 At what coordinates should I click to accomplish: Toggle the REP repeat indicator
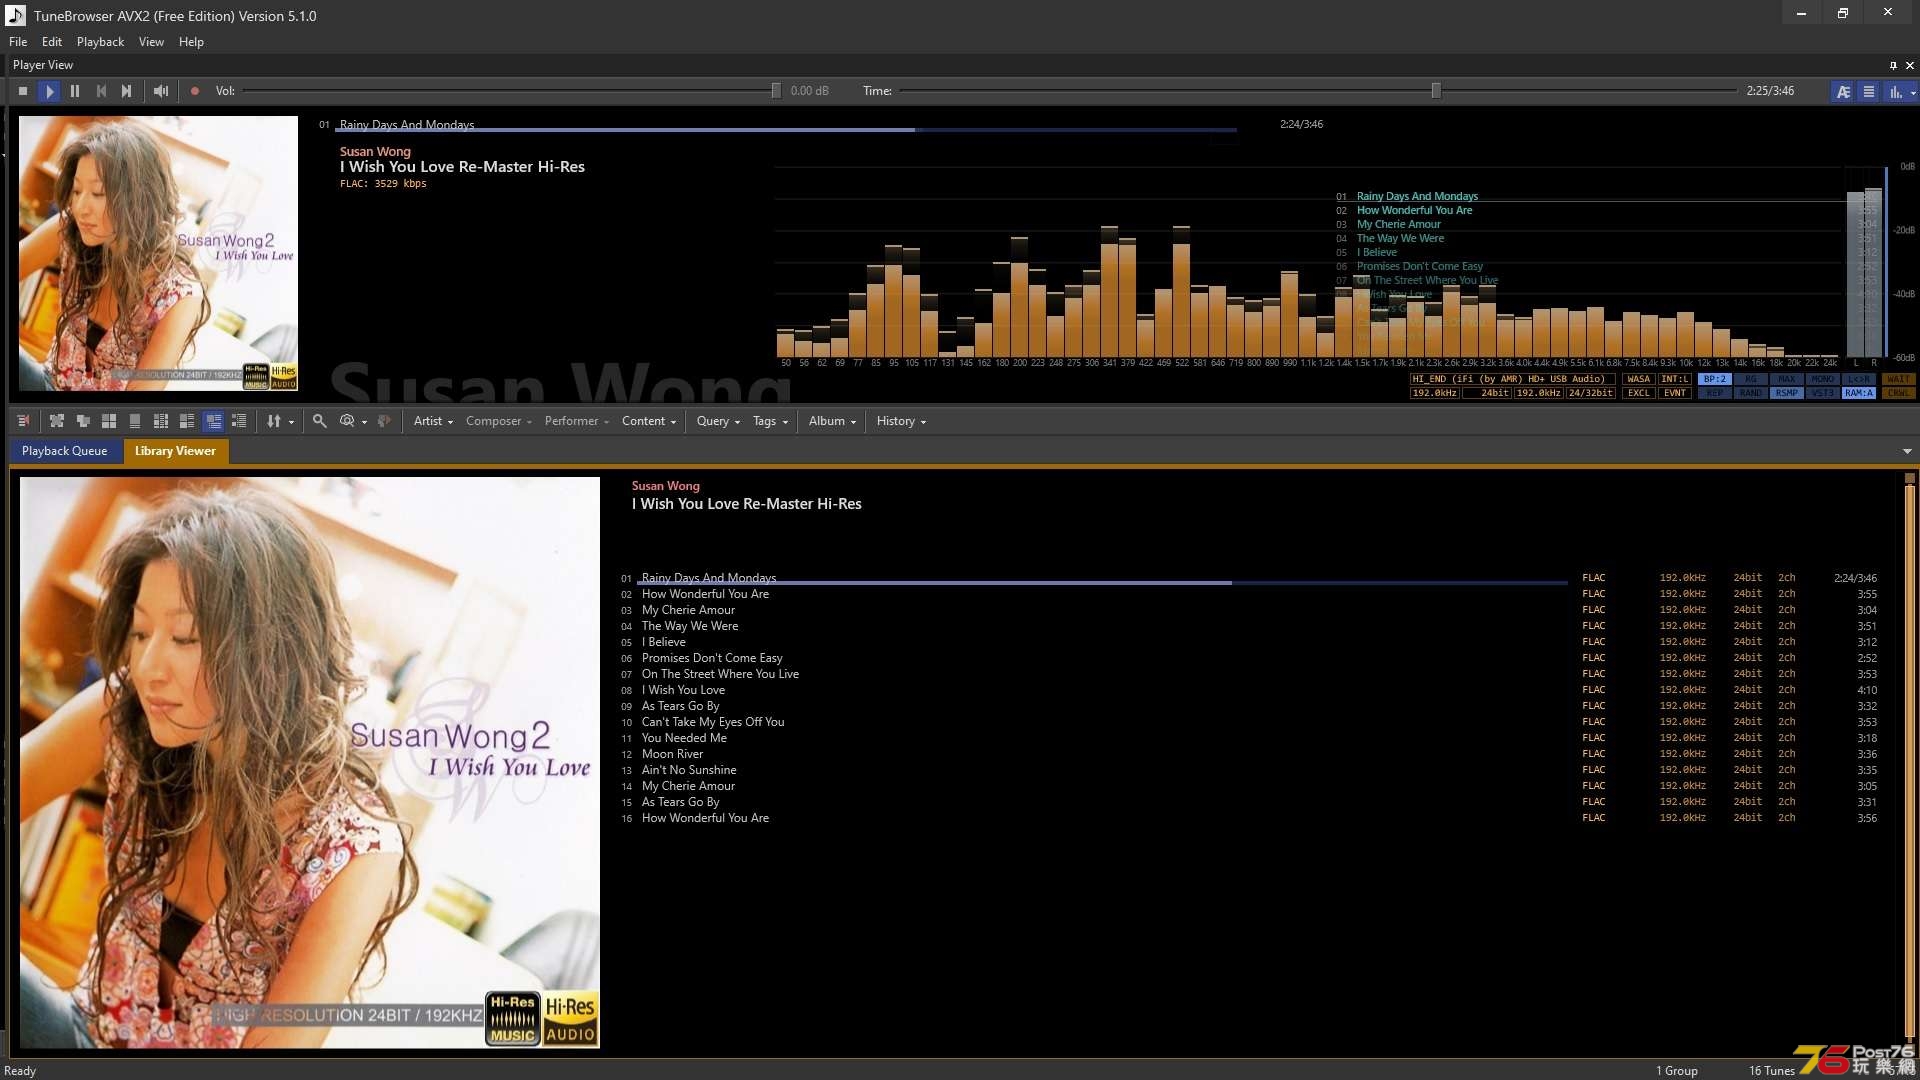(1714, 393)
